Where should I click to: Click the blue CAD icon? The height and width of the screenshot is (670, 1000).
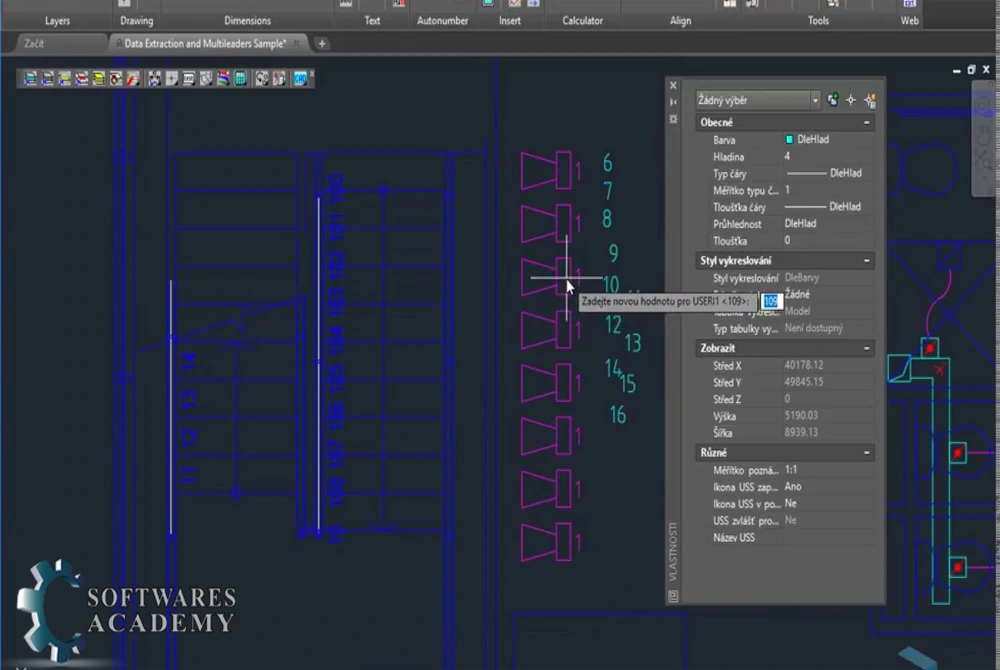300,78
